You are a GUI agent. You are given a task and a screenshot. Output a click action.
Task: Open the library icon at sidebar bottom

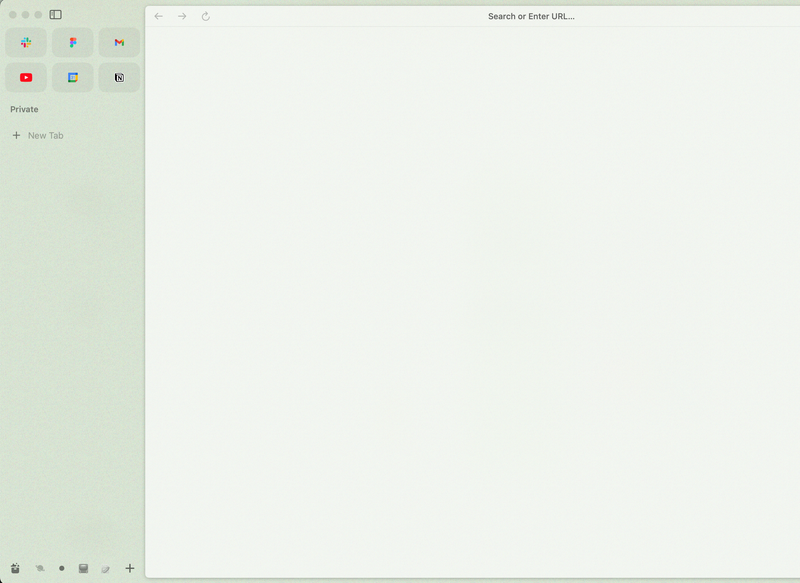coord(15,568)
